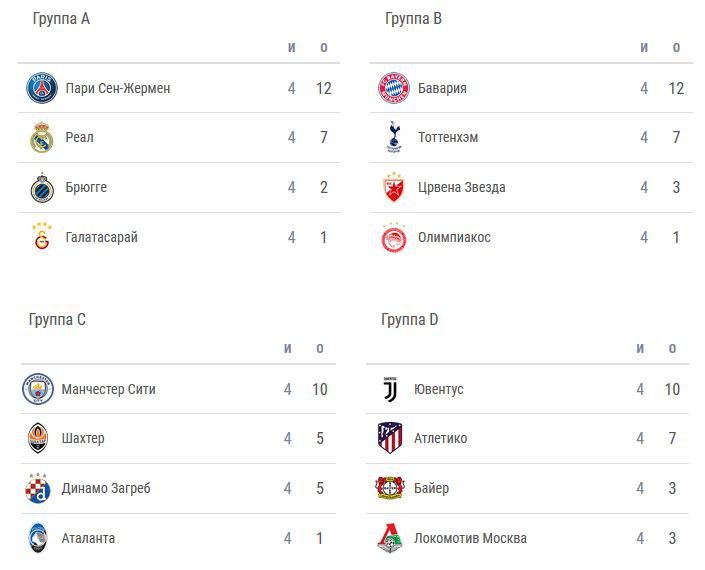Click the Real Madrid crest icon
The height and width of the screenshot is (570, 705).
tap(41, 138)
